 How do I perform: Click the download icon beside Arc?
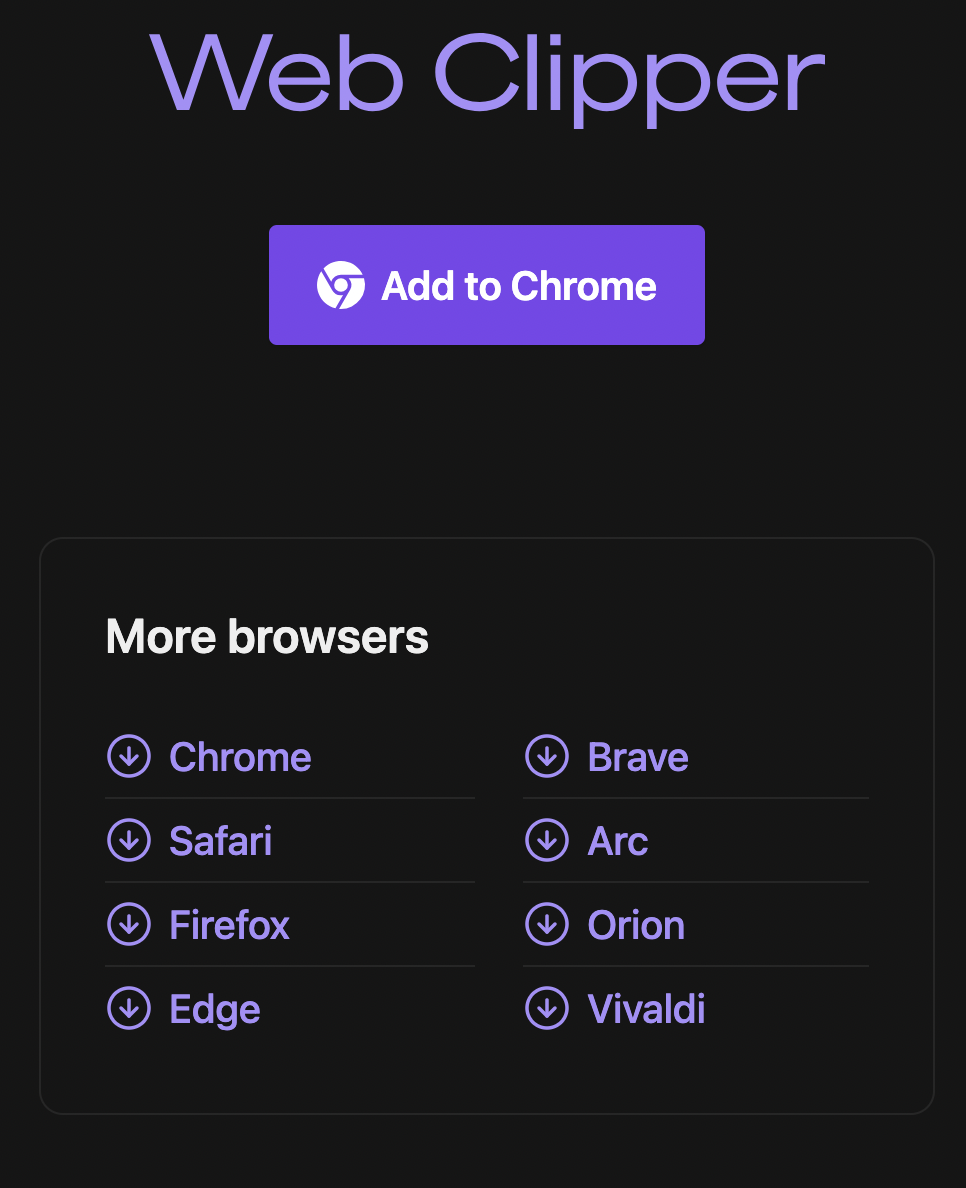click(547, 841)
